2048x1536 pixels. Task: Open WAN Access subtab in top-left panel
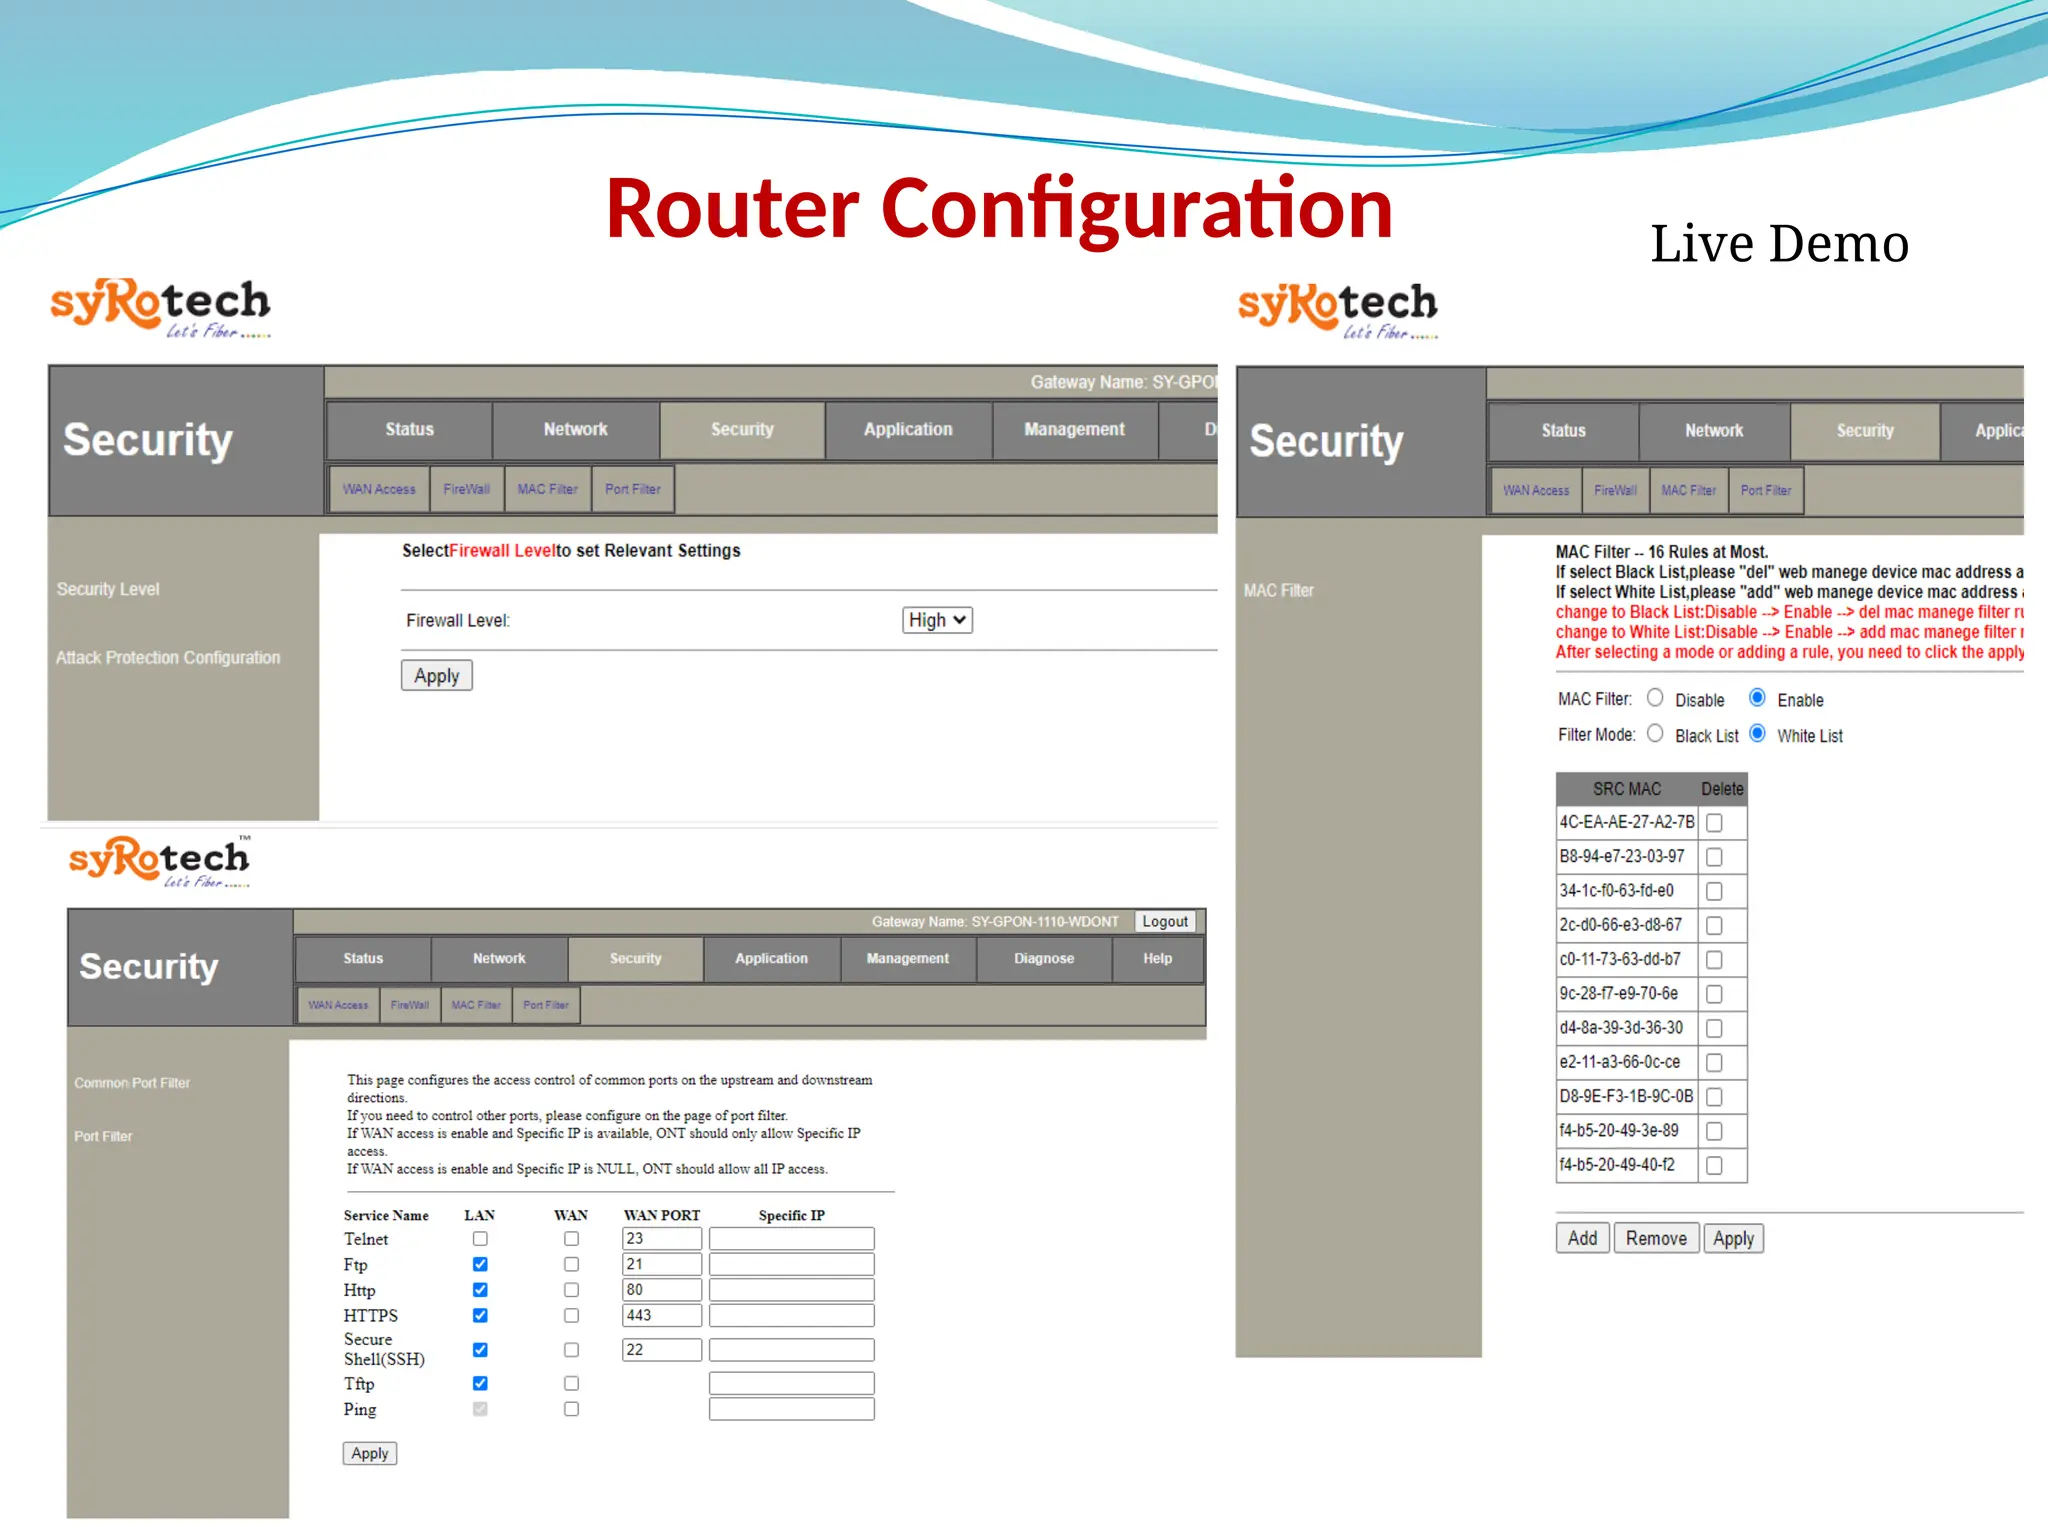(379, 489)
